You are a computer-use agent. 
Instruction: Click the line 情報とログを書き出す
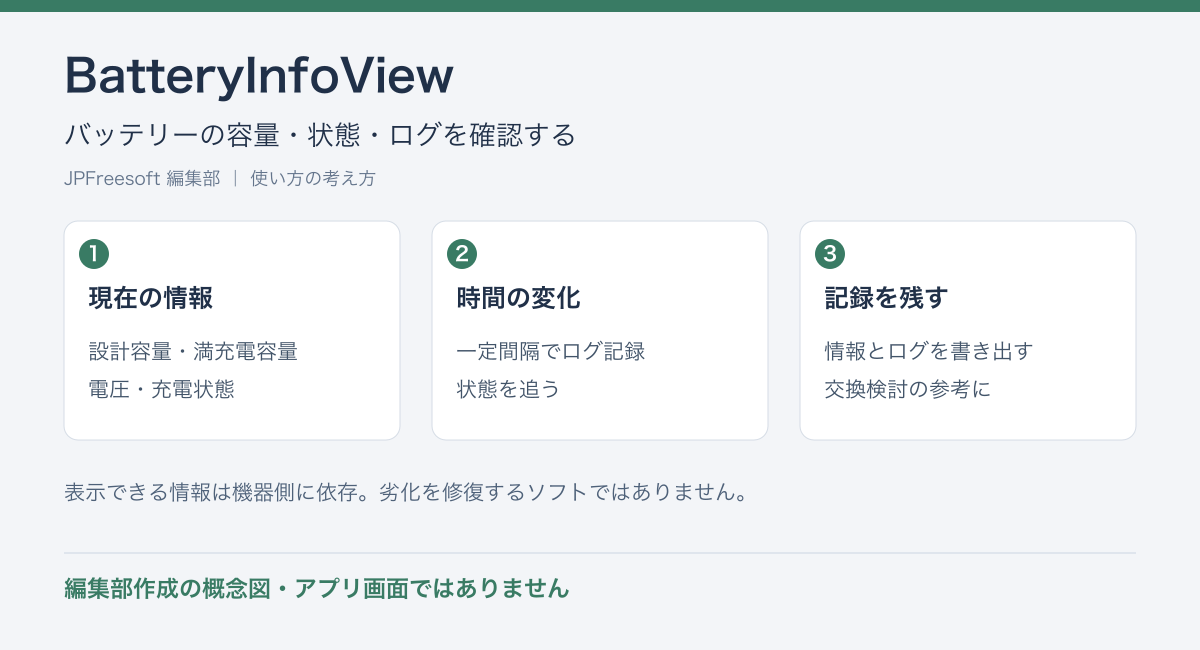click(929, 352)
